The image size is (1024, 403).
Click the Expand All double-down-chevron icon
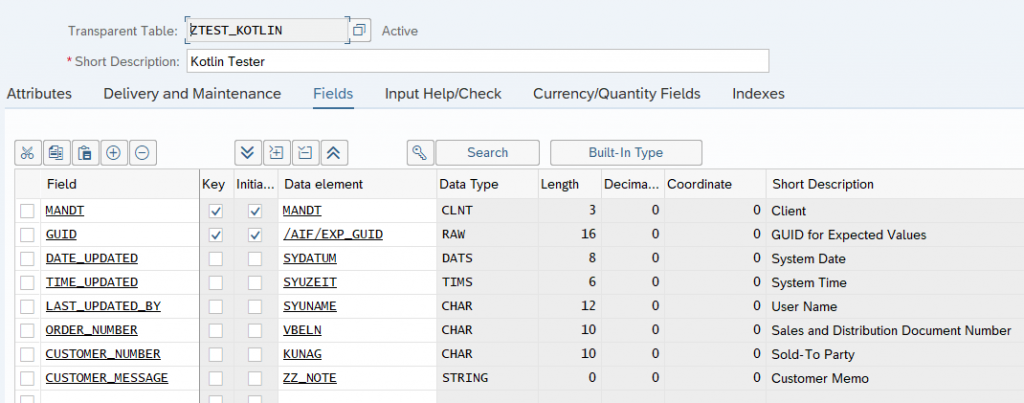point(248,153)
